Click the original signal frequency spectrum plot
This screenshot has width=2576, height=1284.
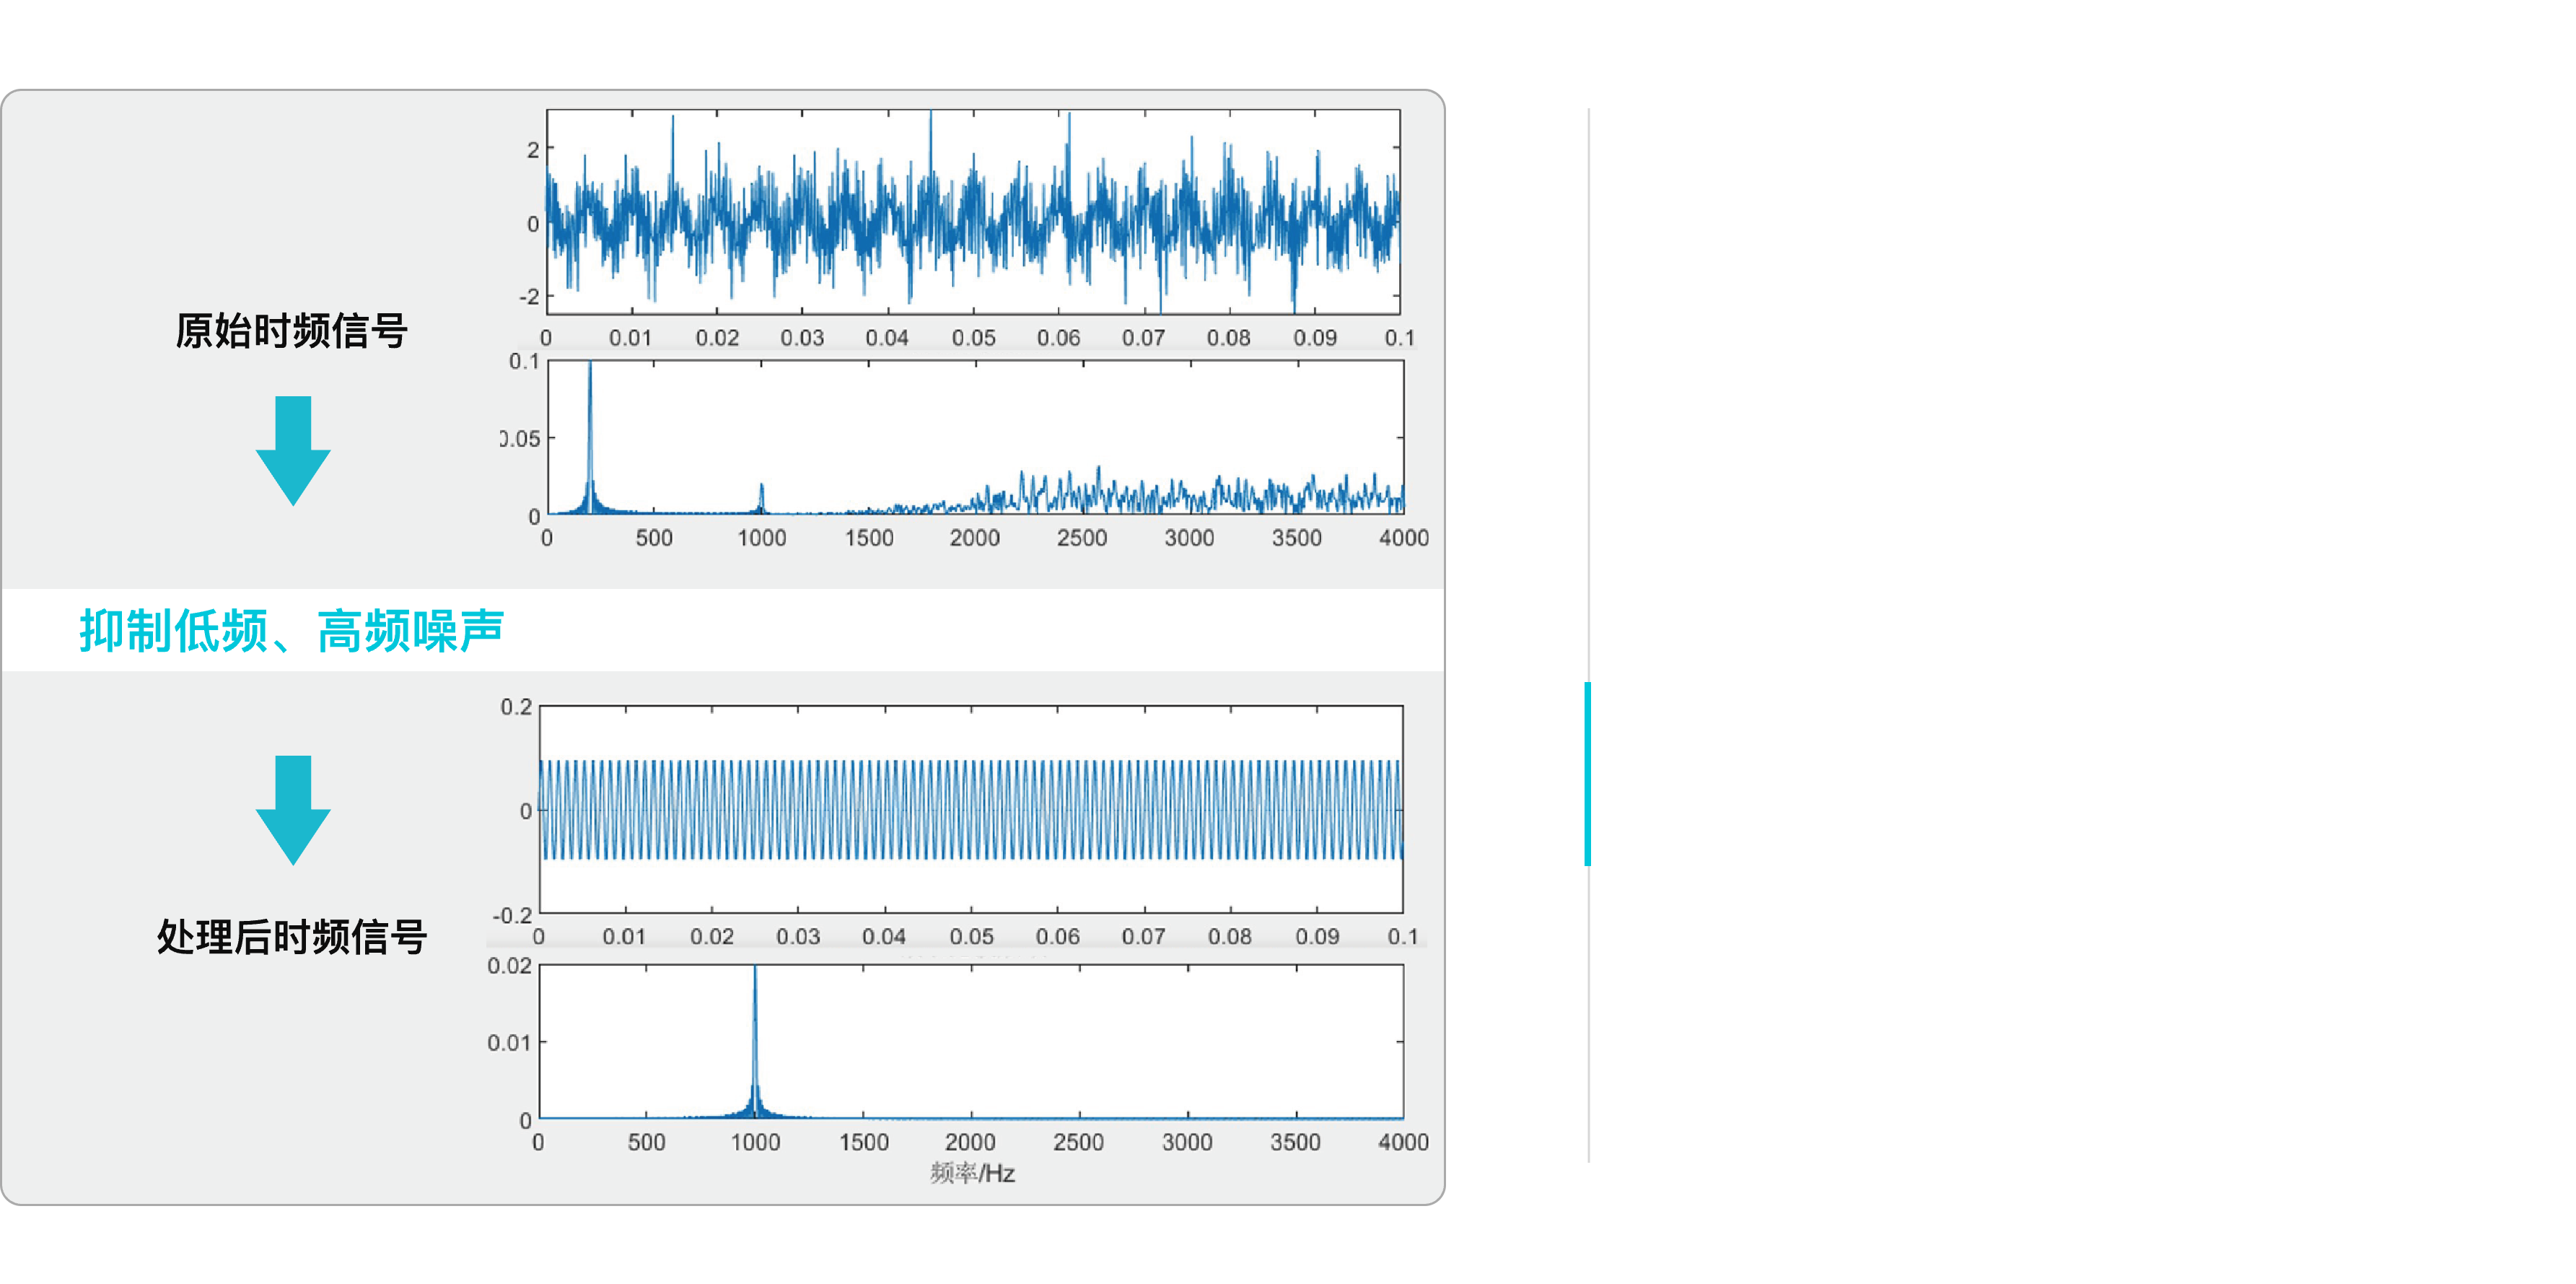point(975,438)
